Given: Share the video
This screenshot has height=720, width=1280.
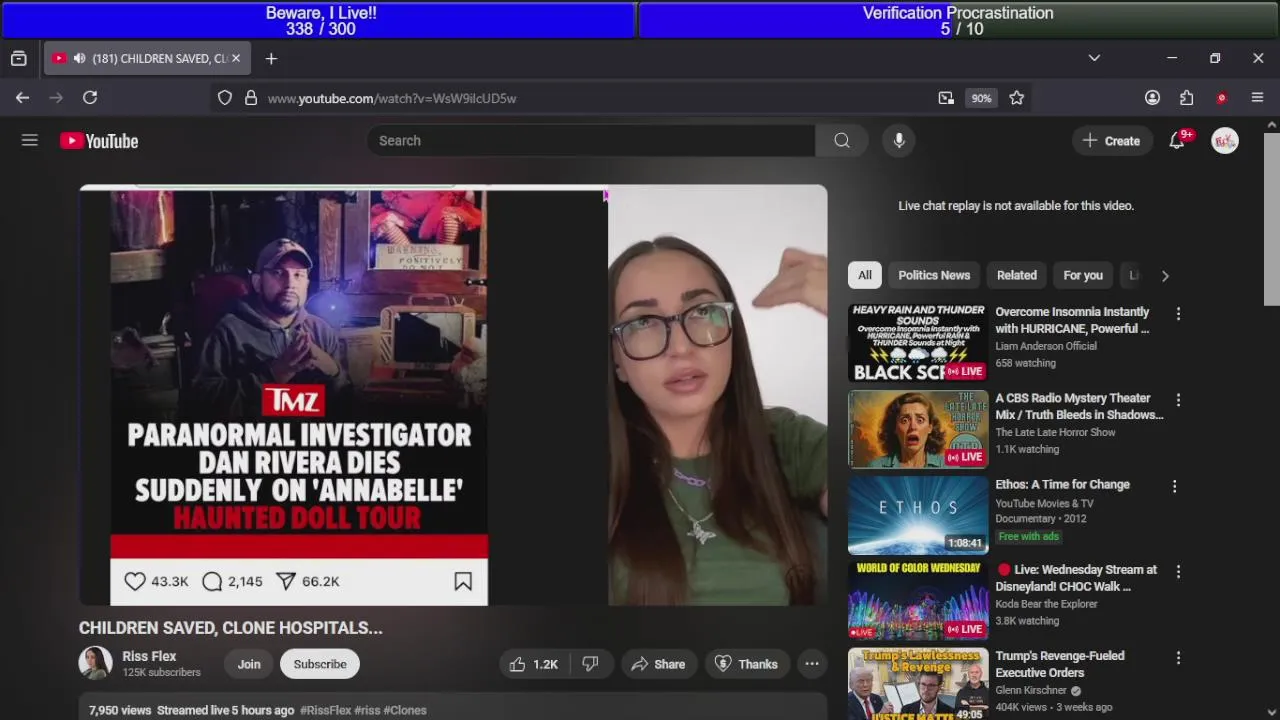Looking at the screenshot, I should (658, 664).
